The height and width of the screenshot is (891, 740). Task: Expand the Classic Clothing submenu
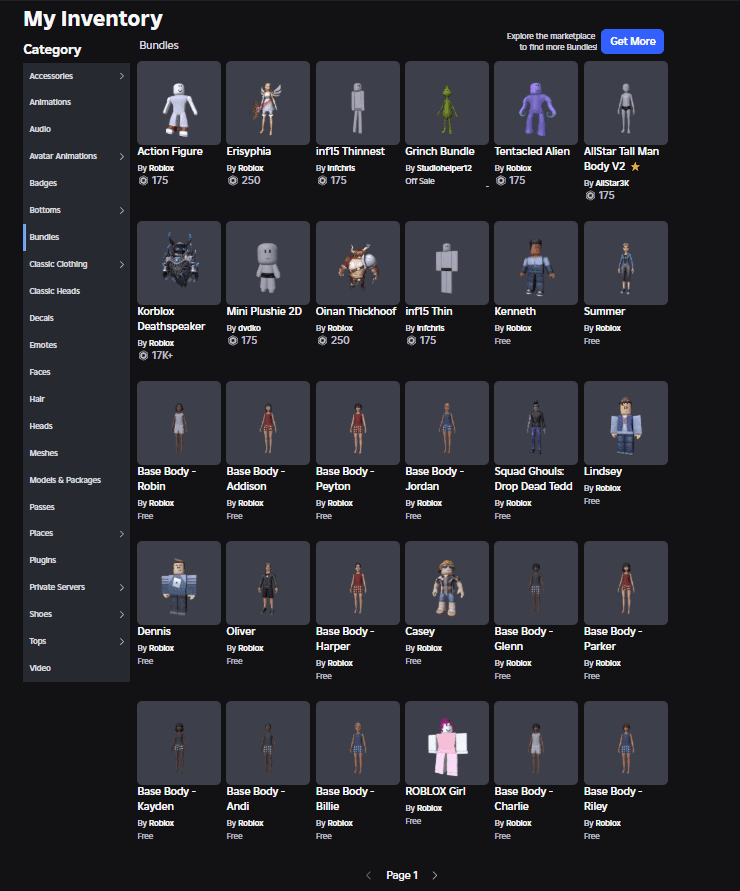[x=122, y=265]
